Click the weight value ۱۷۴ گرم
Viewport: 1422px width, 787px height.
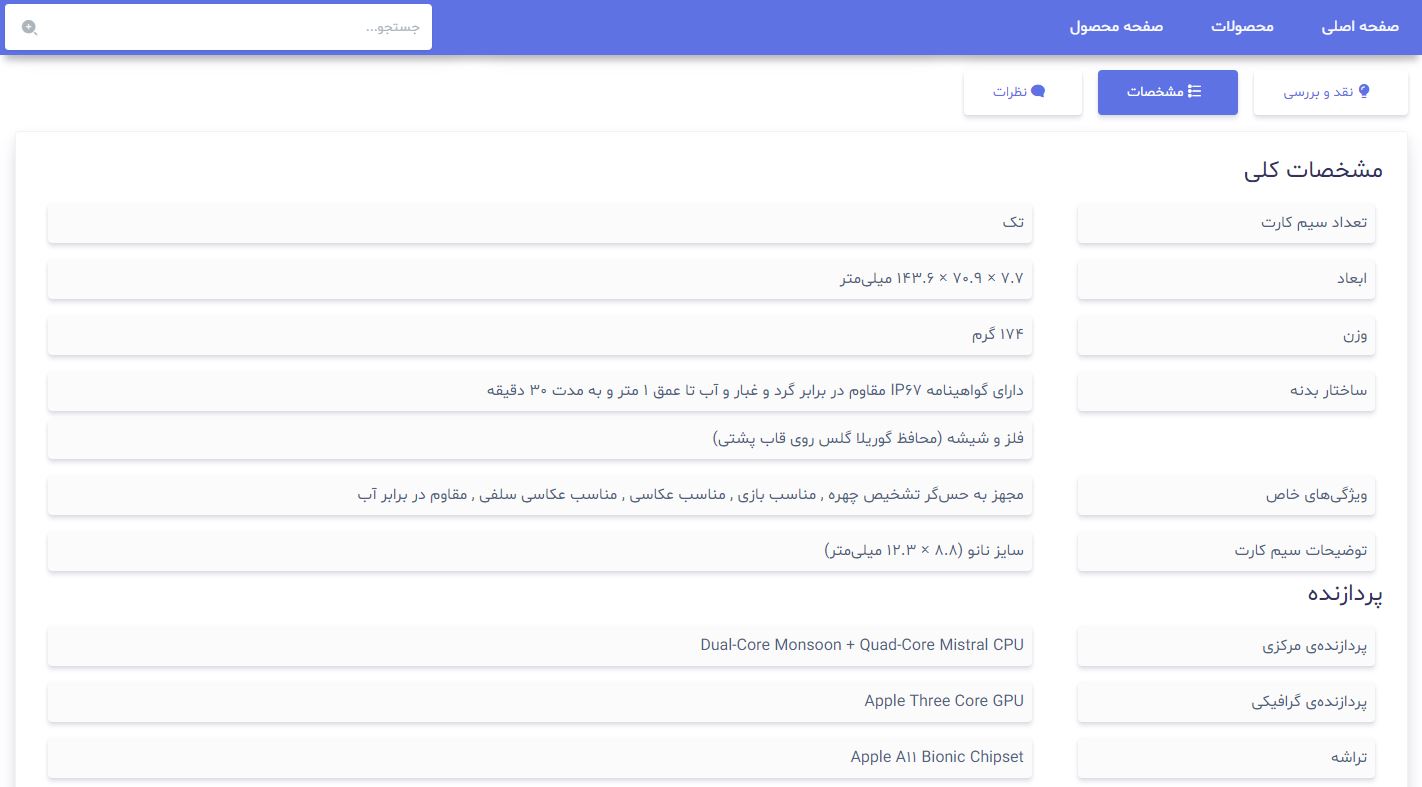click(540, 335)
